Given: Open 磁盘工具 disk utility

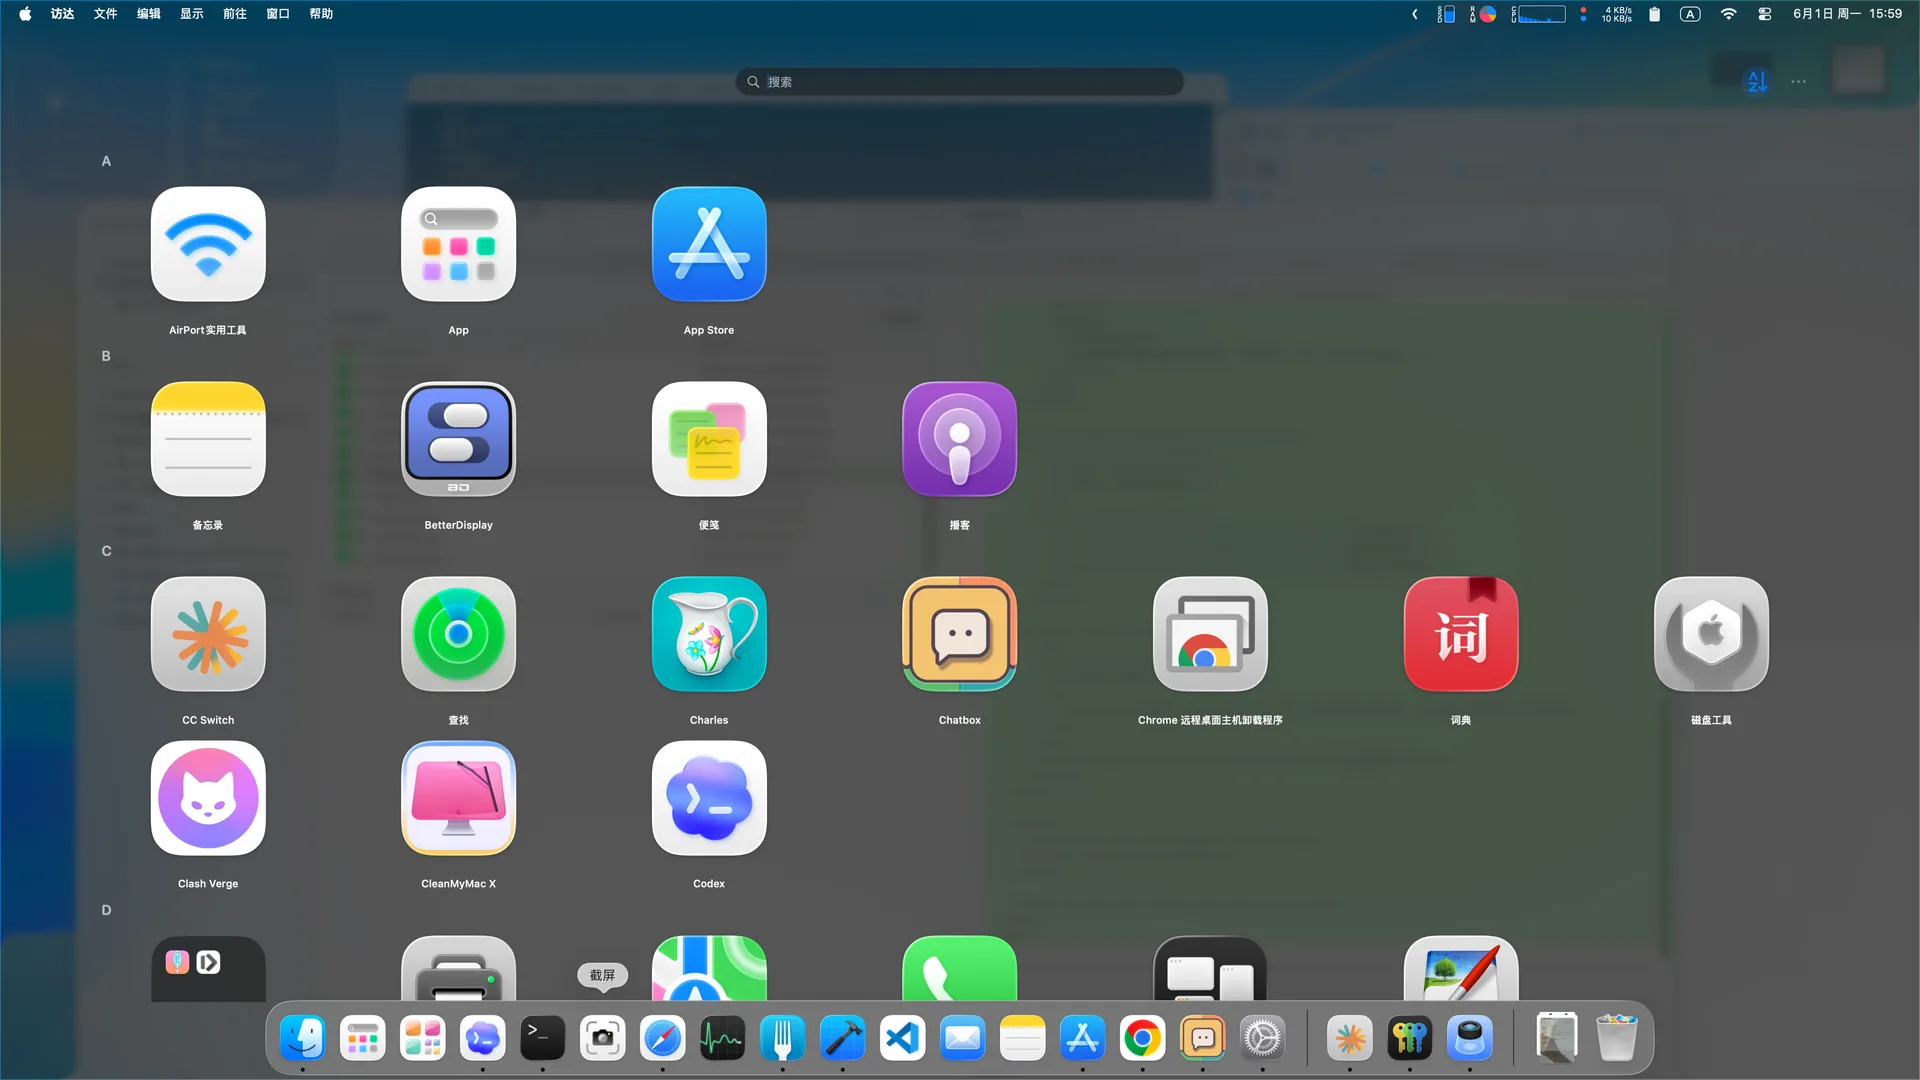Looking at the screenshot, I should tap(1711, 634).
